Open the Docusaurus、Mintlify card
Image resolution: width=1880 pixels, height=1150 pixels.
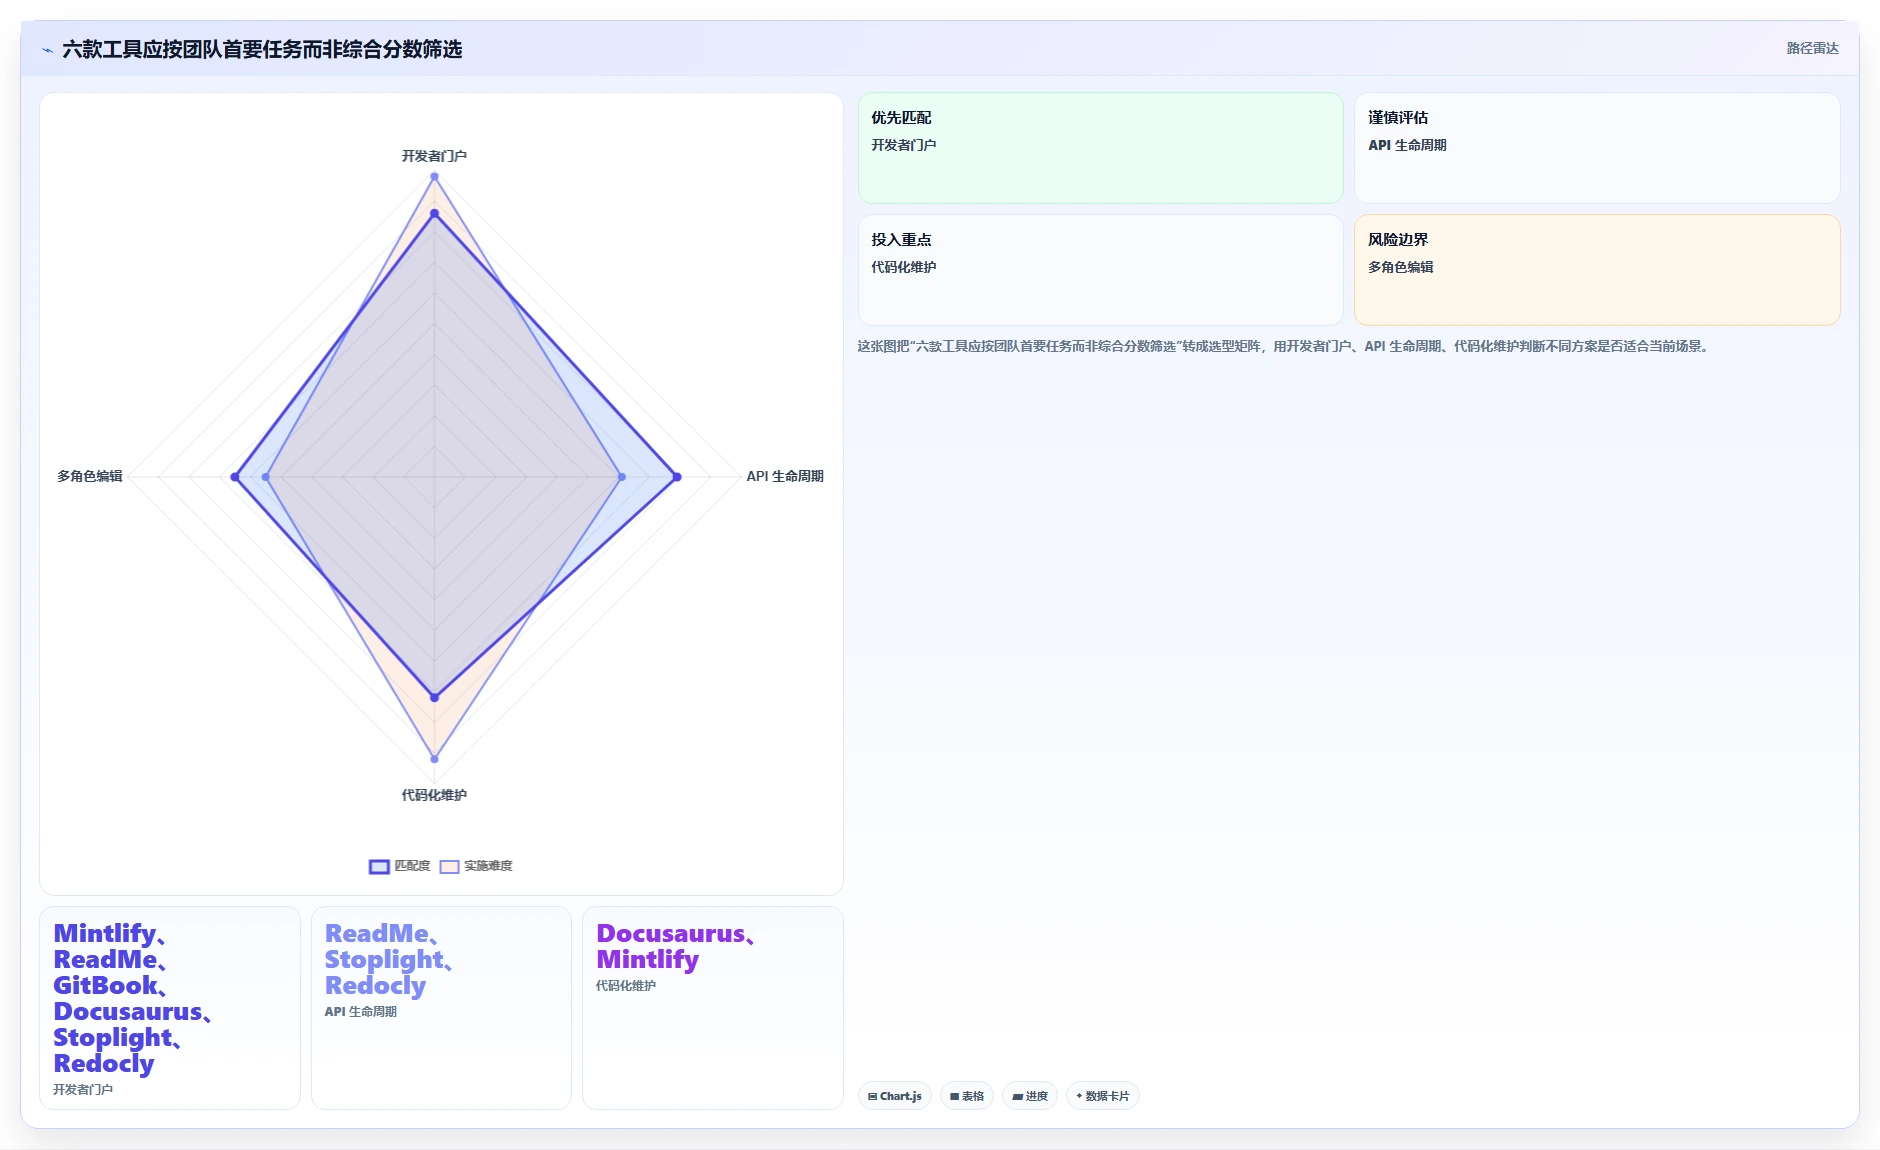coord(713,1008)
